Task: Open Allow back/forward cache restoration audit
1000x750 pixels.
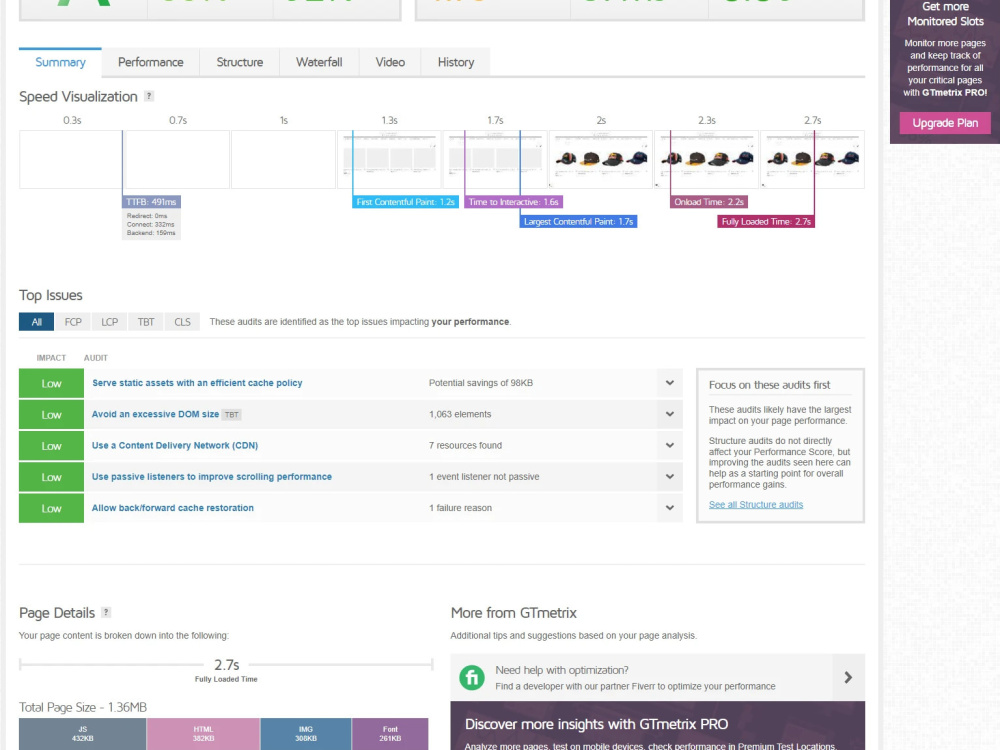Action: point(173,508)
